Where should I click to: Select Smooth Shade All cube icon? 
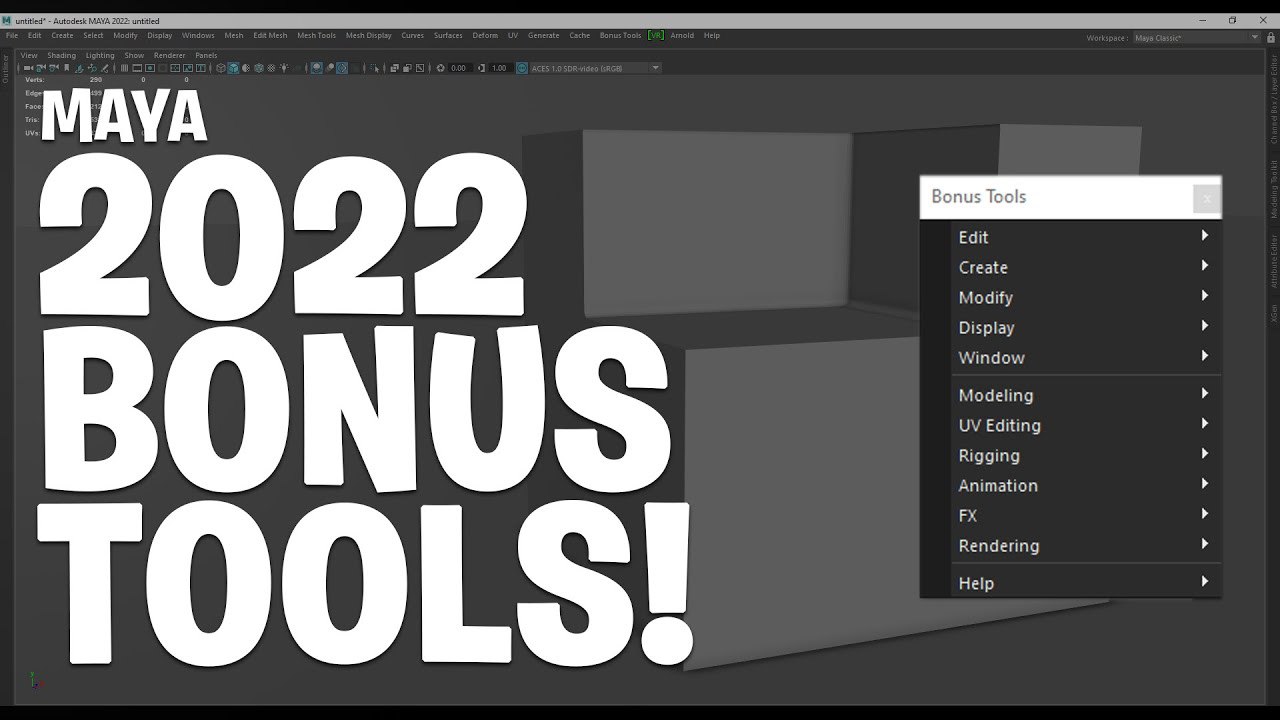click(x=233, y=68)
